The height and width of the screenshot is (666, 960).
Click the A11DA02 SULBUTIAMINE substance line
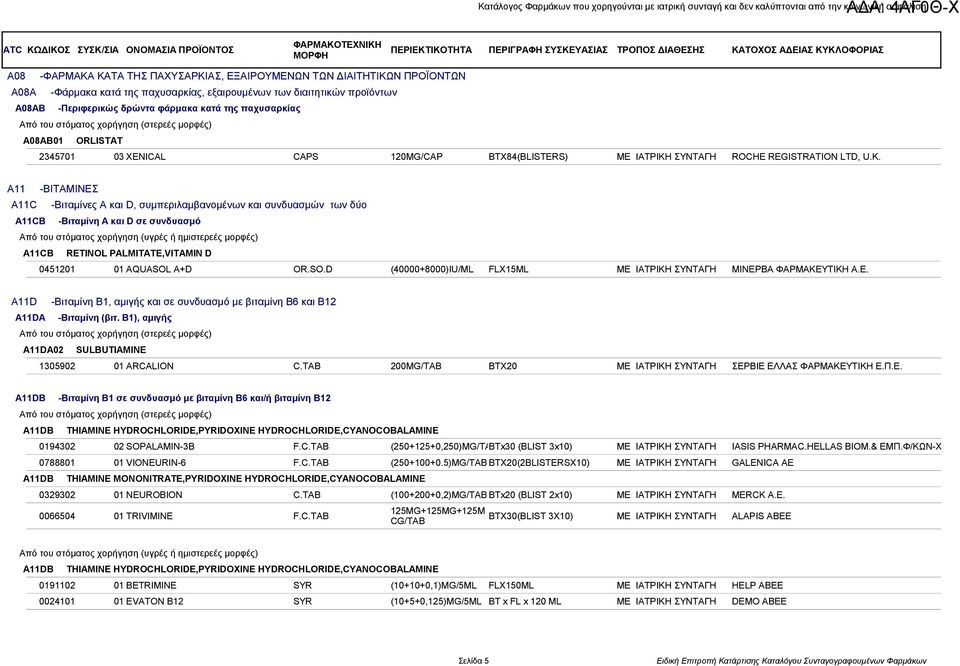point(84,350)
